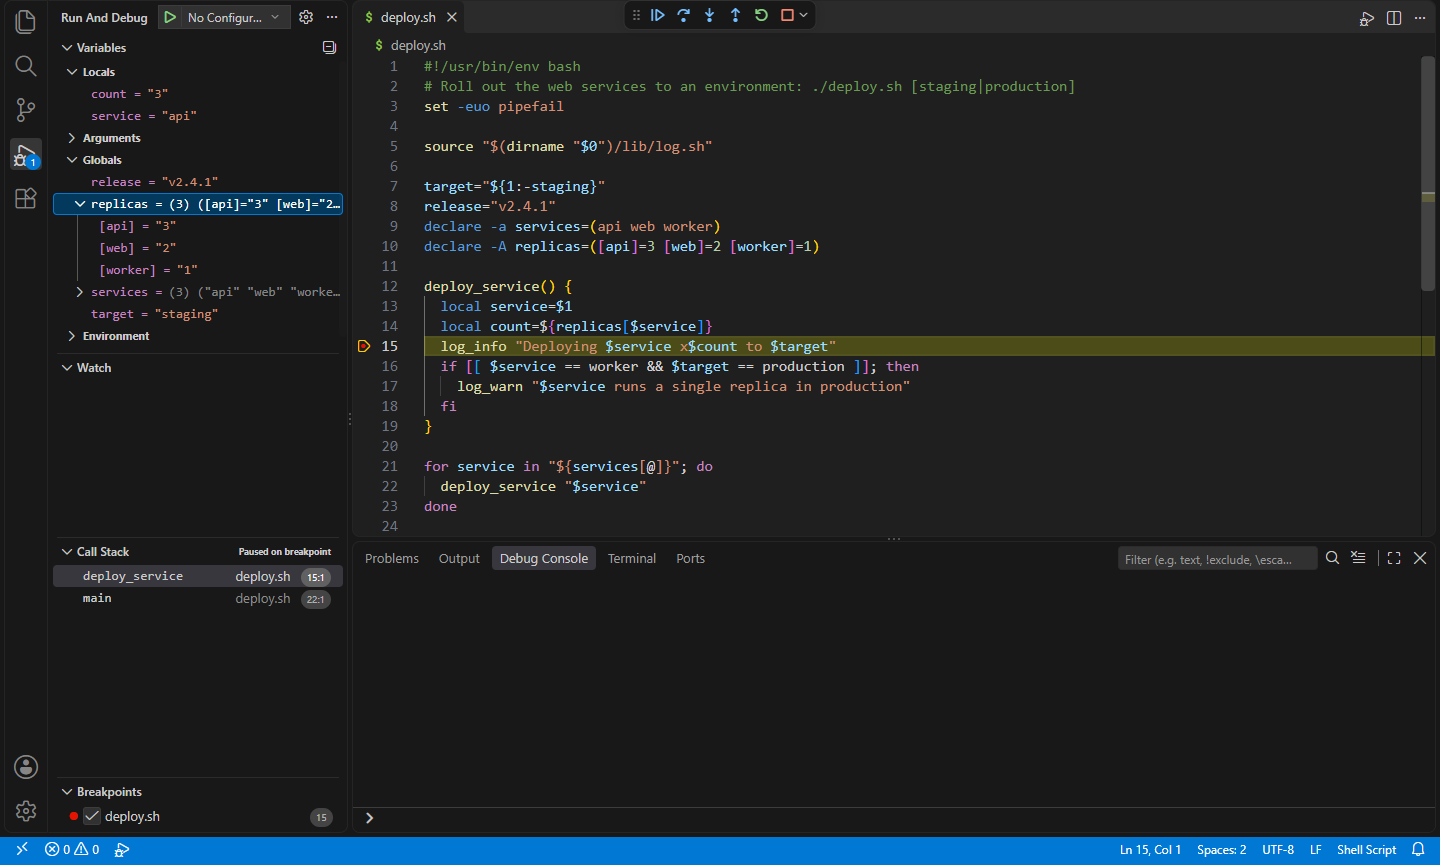Image resolution: width=1440 pixels, height=865 pixels.
Task: Maximize the bottom panel size
Action: pyautogui.click(x=1394, y=558)
